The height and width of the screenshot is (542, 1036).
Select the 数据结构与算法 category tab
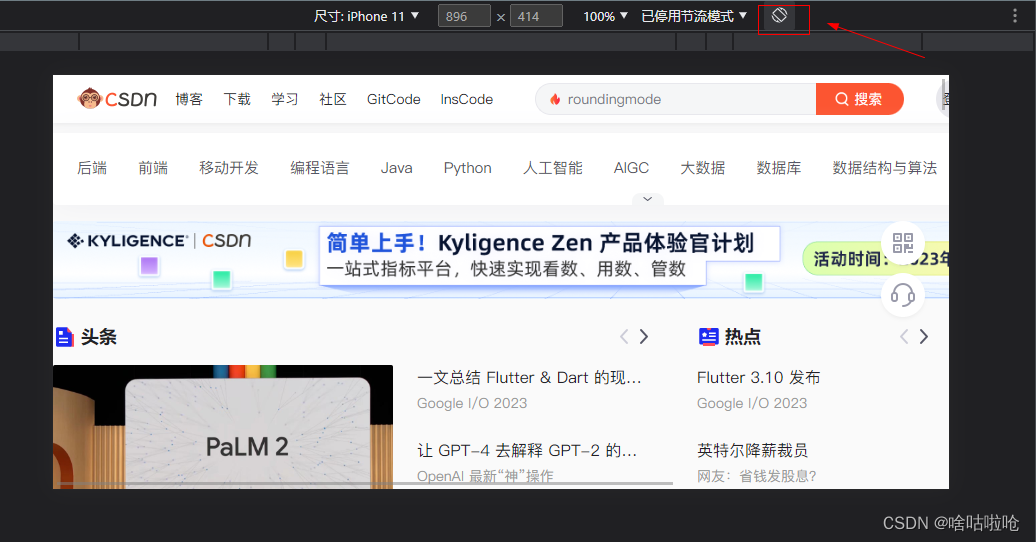click(x=885, y=168)
